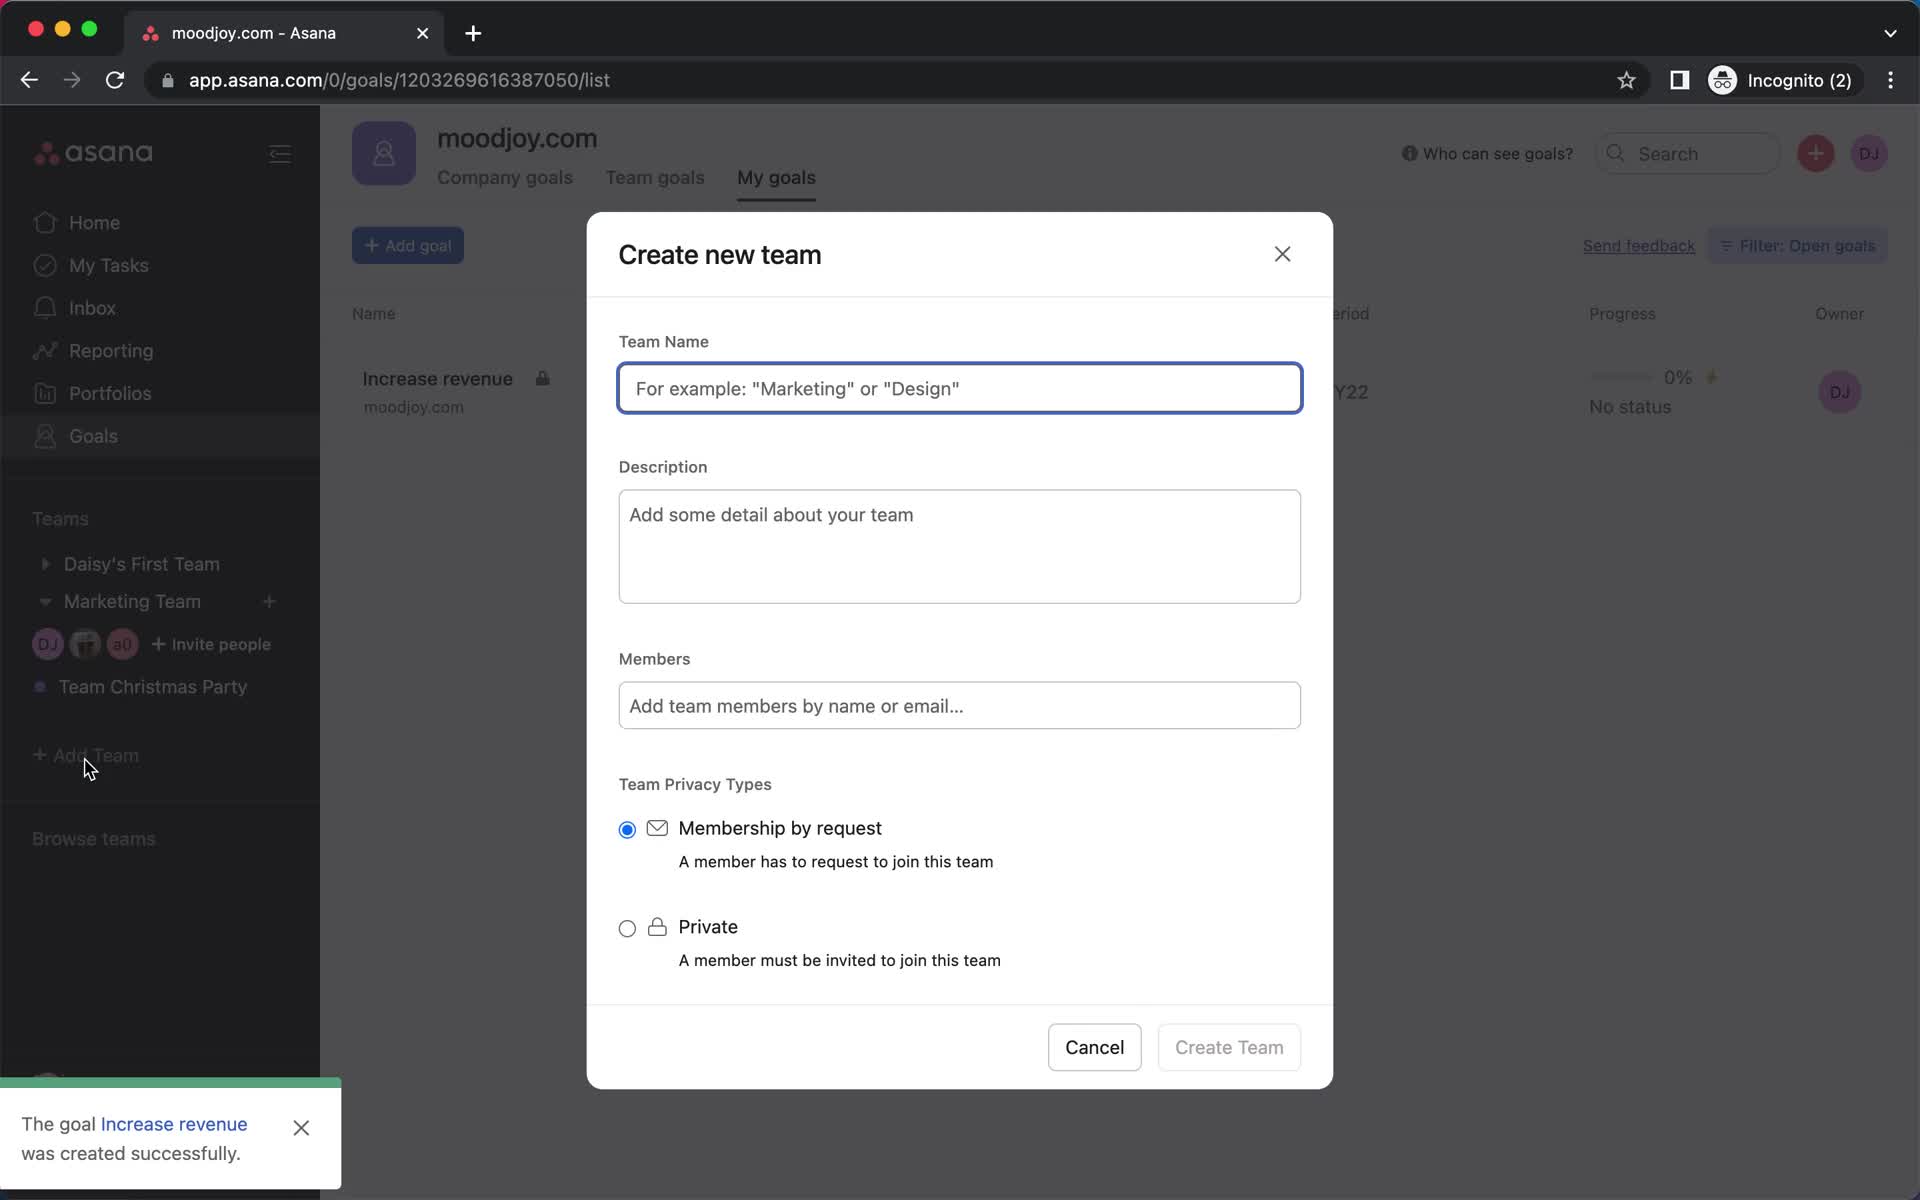Open Home in the sidebar
Viewport: 1920px width, 1200px height.
tap(94, 223)
